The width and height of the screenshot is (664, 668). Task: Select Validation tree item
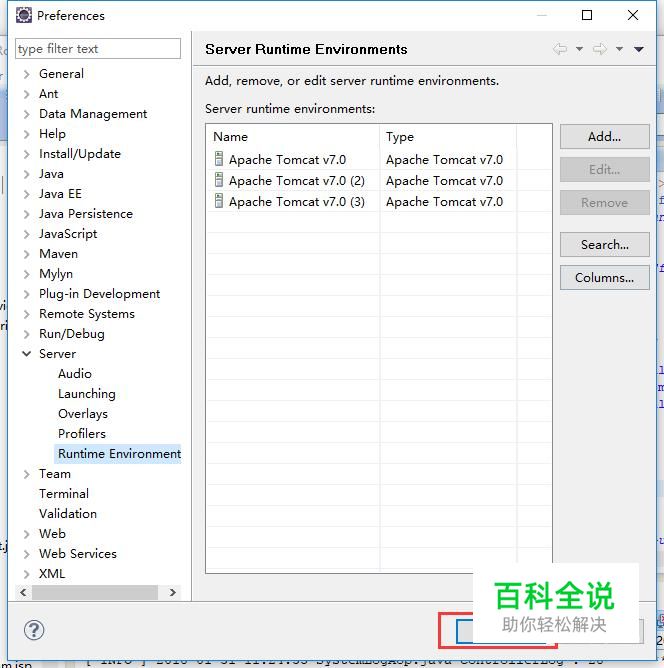point(68,514)
